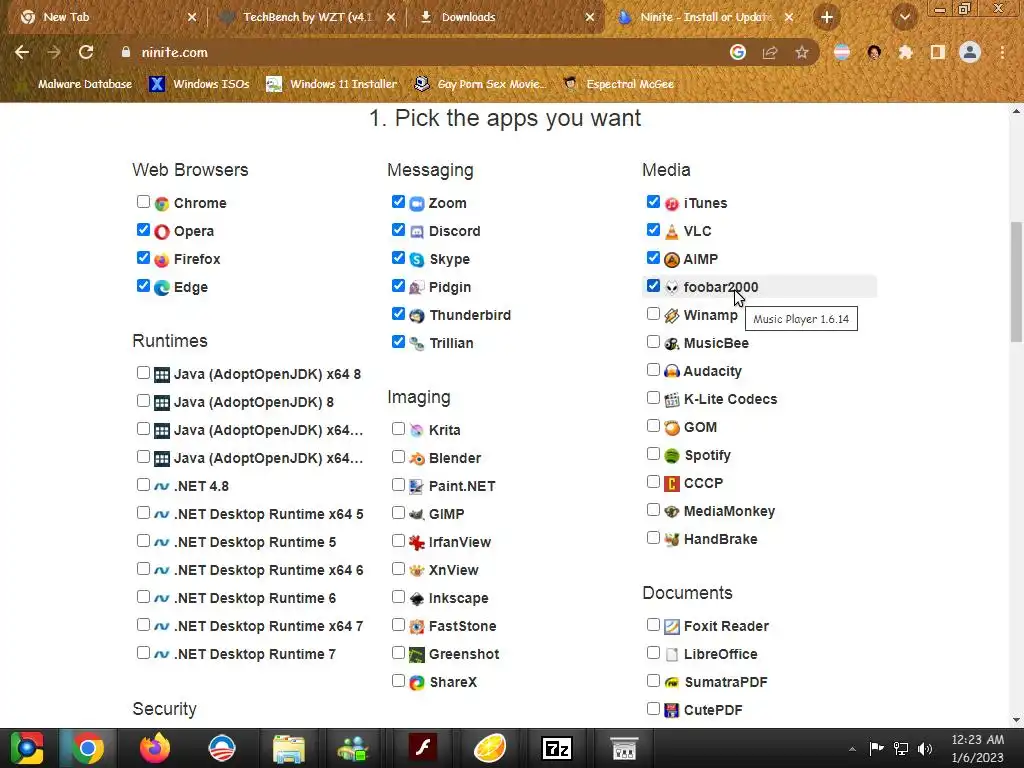
Task: Click the scroll down arrow
Action: [x=1016, y=720]
